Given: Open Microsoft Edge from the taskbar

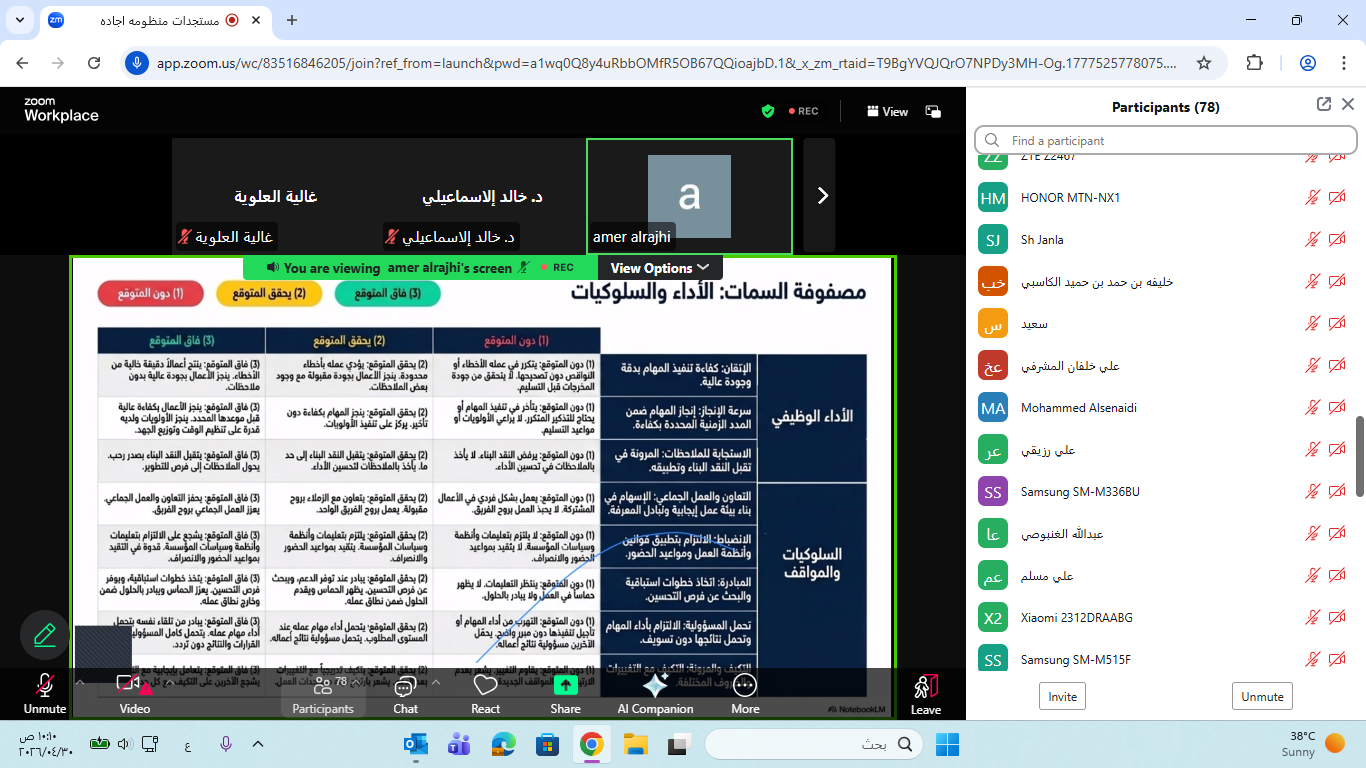Looking at the screenshot, I should (x=503, y=744).
